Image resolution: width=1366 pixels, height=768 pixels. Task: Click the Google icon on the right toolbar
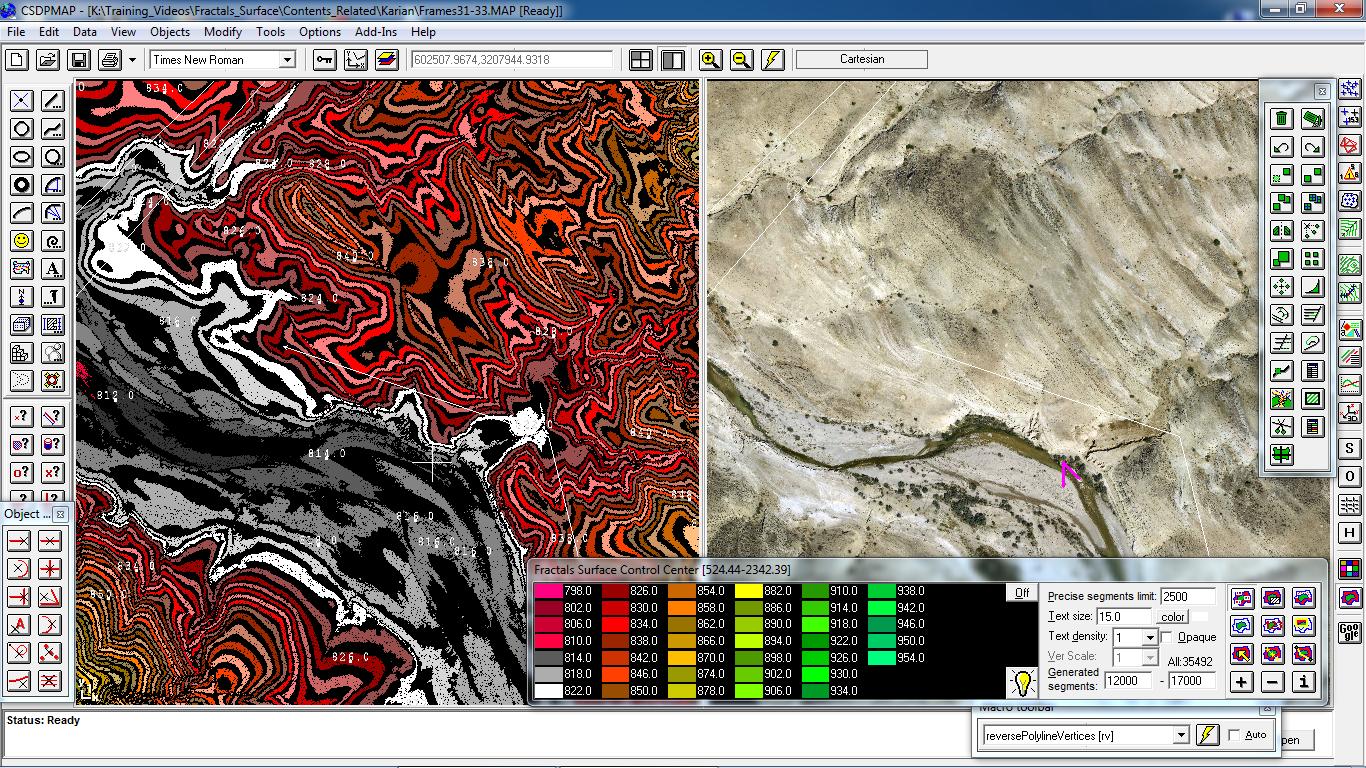tap(1350, 632)
